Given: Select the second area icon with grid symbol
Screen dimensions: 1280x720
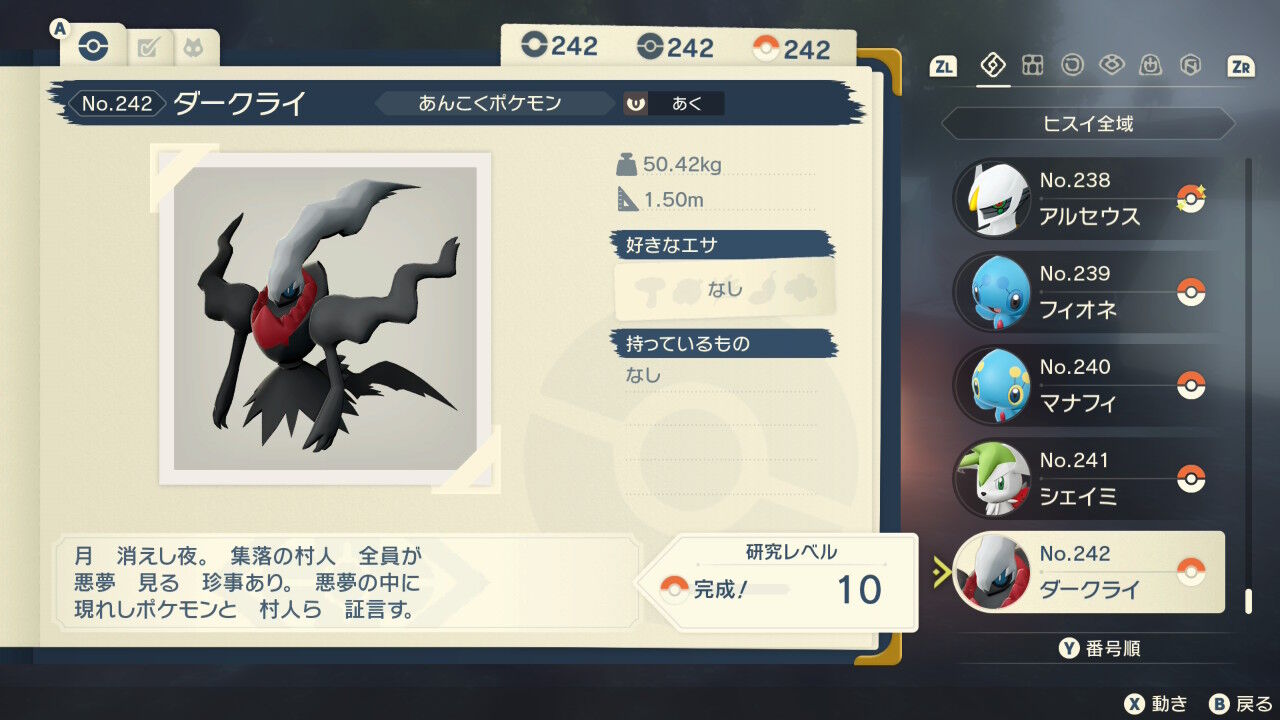Looking at the screenshot, I should click(x=1033, y=66).
